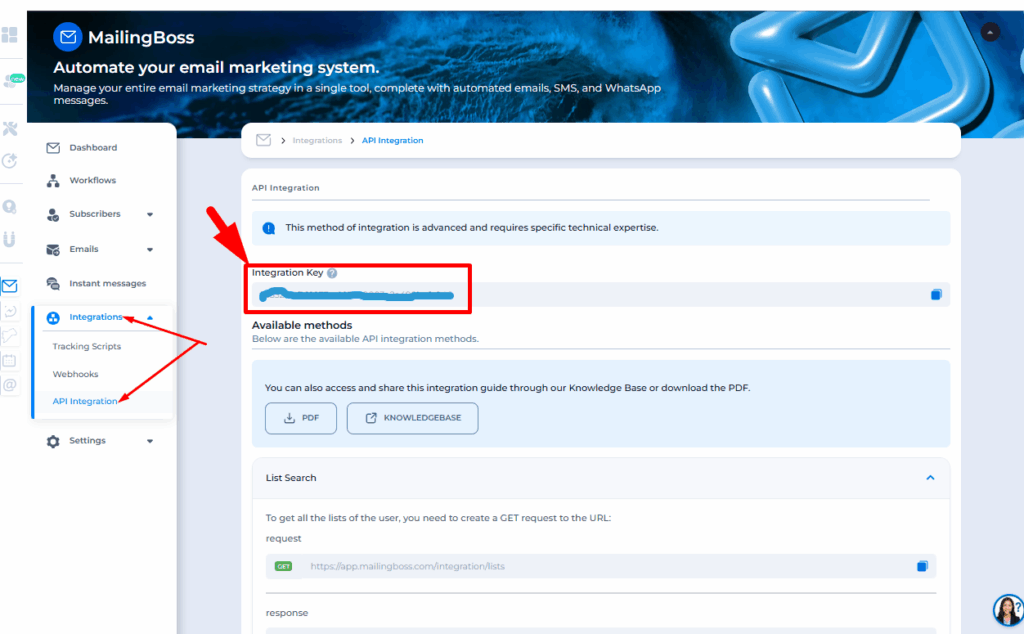Image resolution: width=1024 pixels, height=634 pixels.
Task: Go to Dashboard in sidebar
Action: pyautogui.click(x=92, y=148)
